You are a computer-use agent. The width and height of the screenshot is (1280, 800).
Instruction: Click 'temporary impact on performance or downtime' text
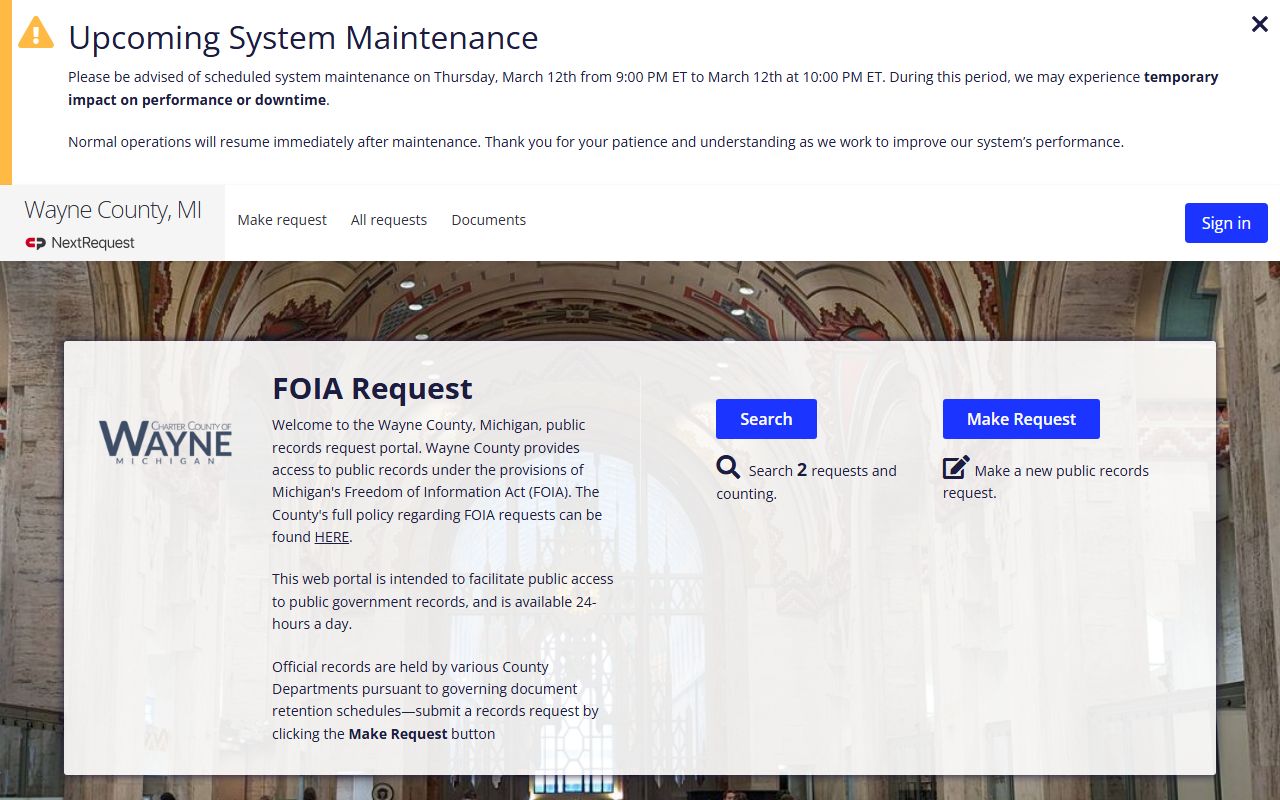[643, 88]
